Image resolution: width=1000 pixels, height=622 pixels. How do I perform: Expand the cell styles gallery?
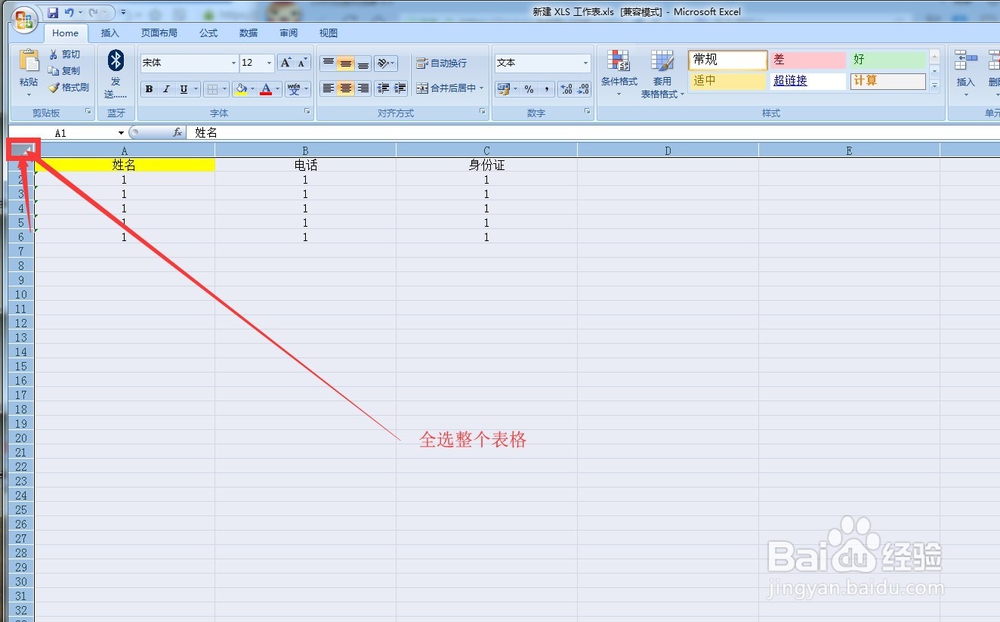(934, 85)
